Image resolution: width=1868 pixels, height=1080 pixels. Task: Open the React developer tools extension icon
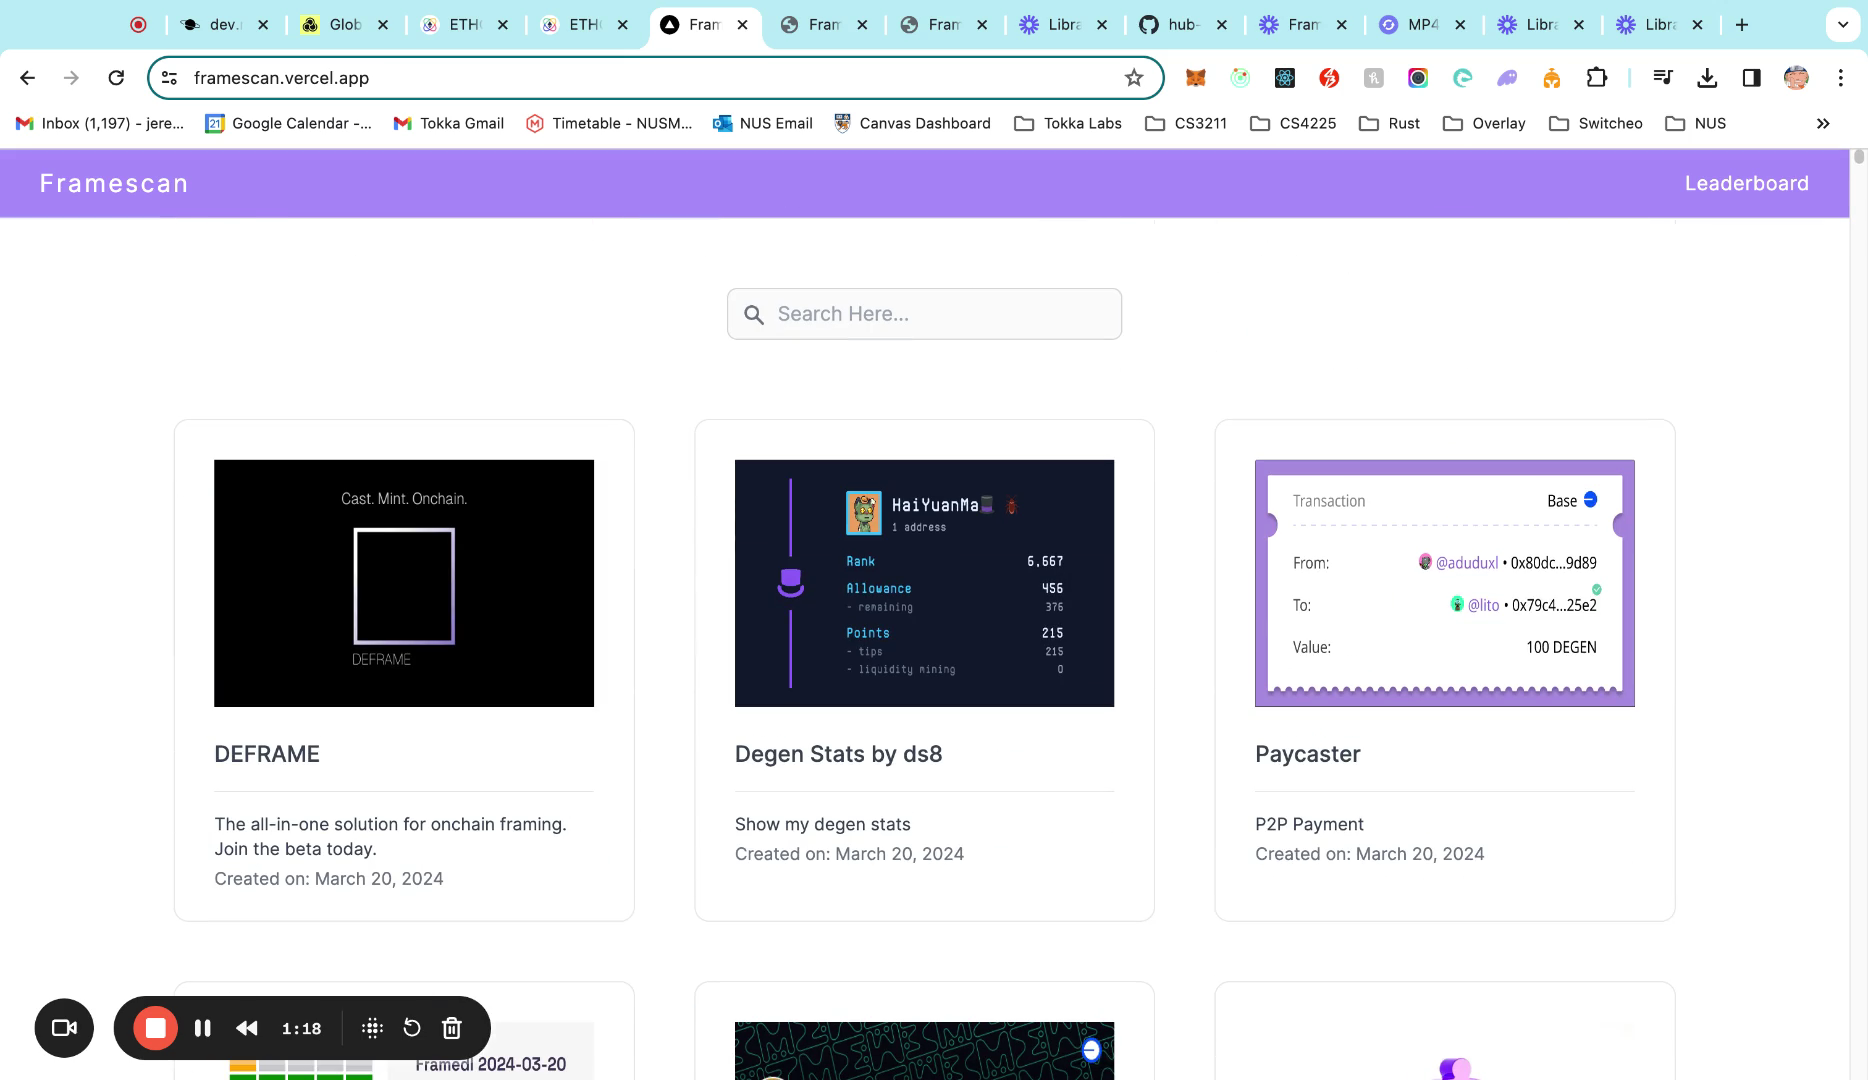(1285, 78)
